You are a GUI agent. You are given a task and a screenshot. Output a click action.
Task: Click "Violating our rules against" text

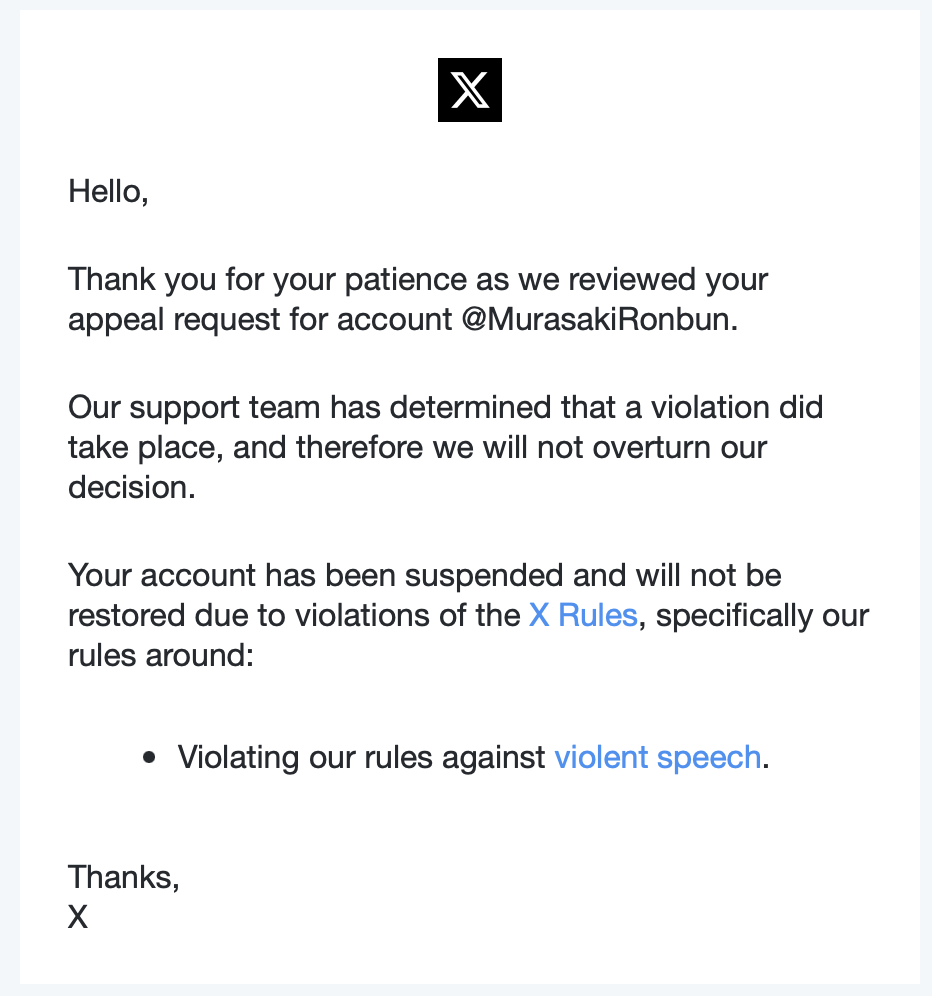click(x=361, y=757)
